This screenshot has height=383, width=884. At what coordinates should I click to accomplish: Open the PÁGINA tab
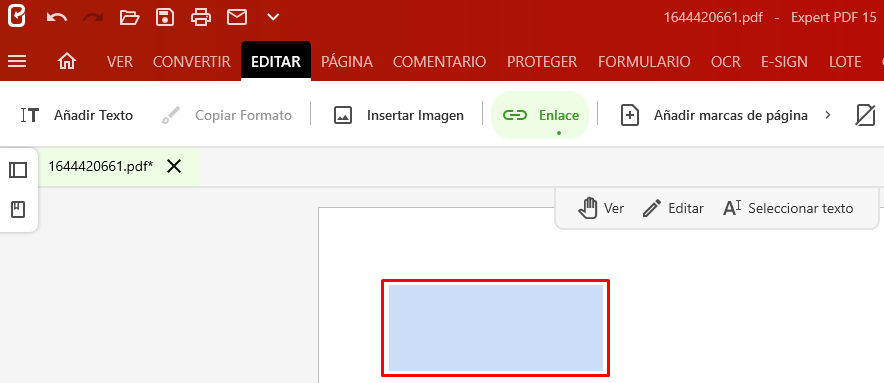click(x=347, y=61)
